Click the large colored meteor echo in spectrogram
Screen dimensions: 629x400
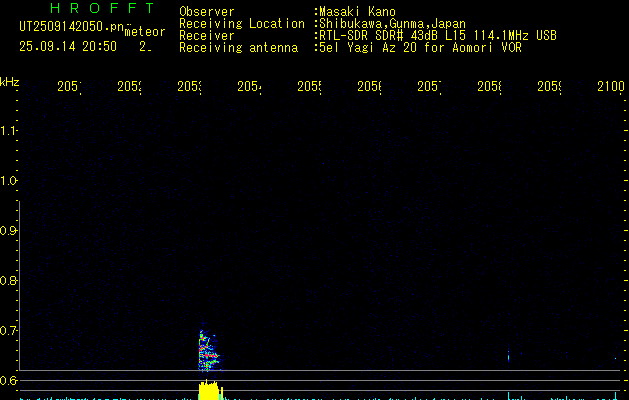(x=208, y=349)
